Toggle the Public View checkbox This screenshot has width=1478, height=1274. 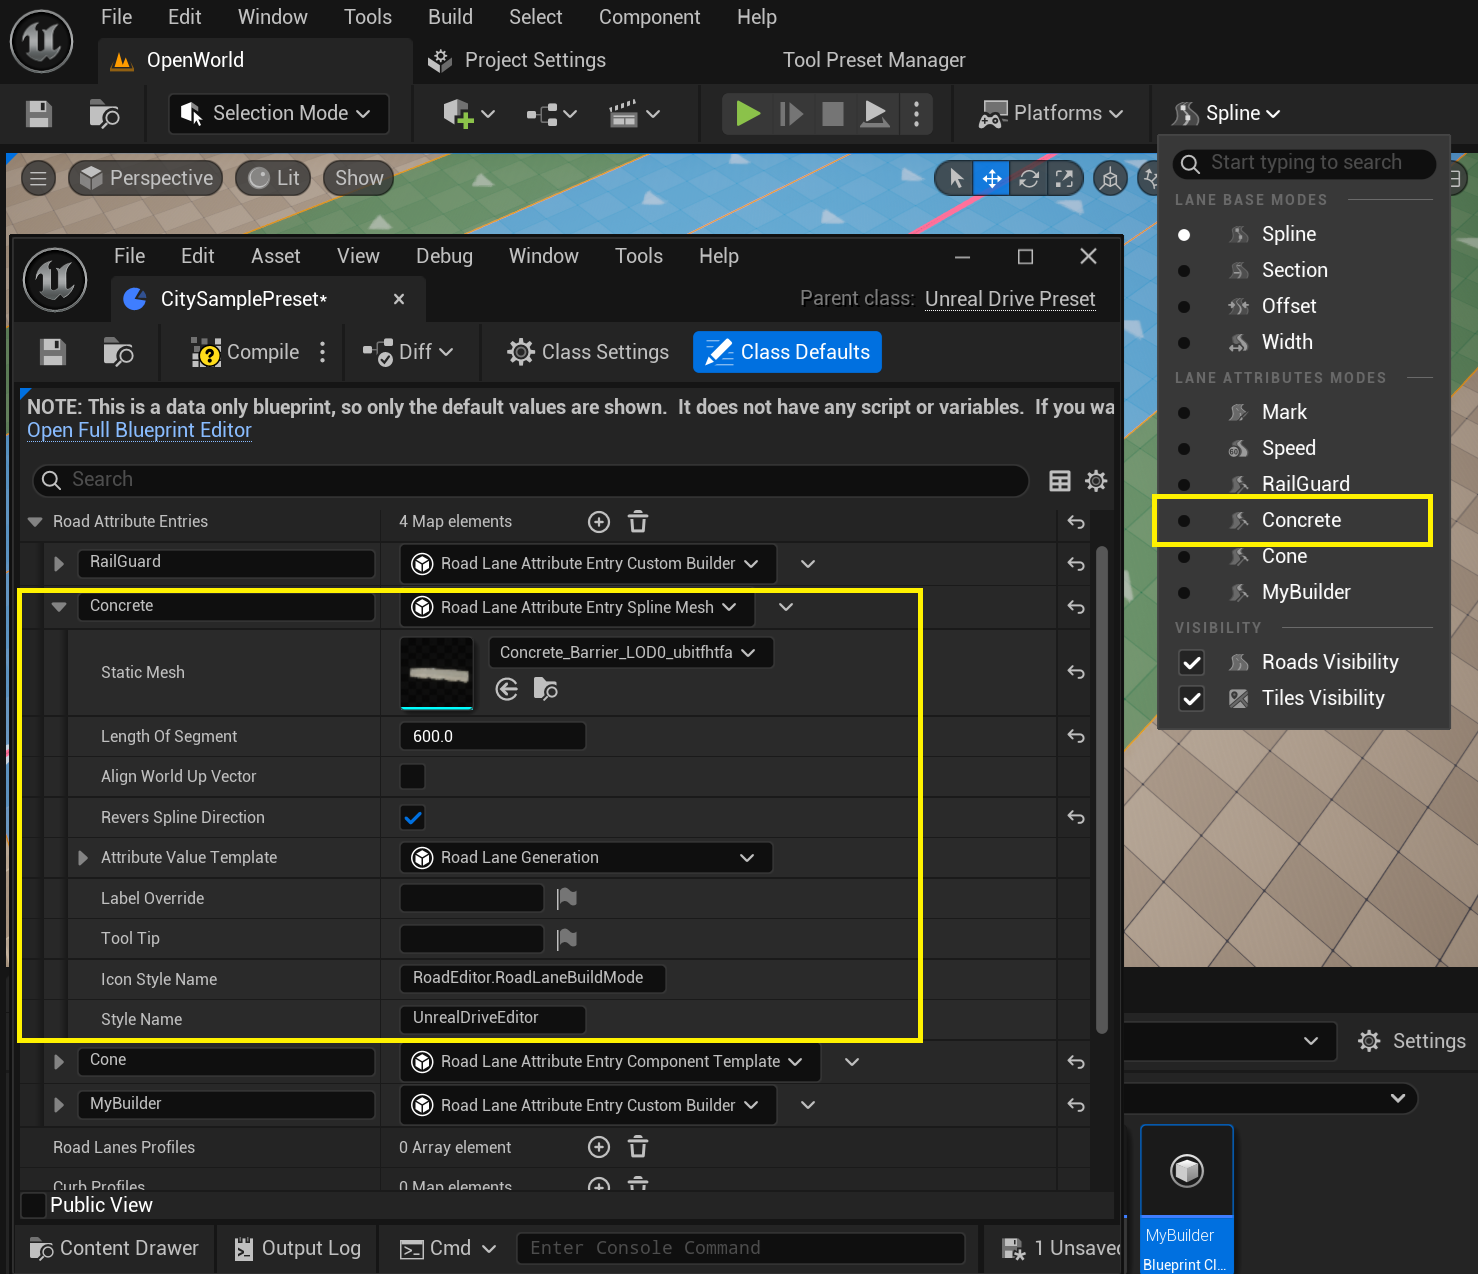click(34, 1205)
